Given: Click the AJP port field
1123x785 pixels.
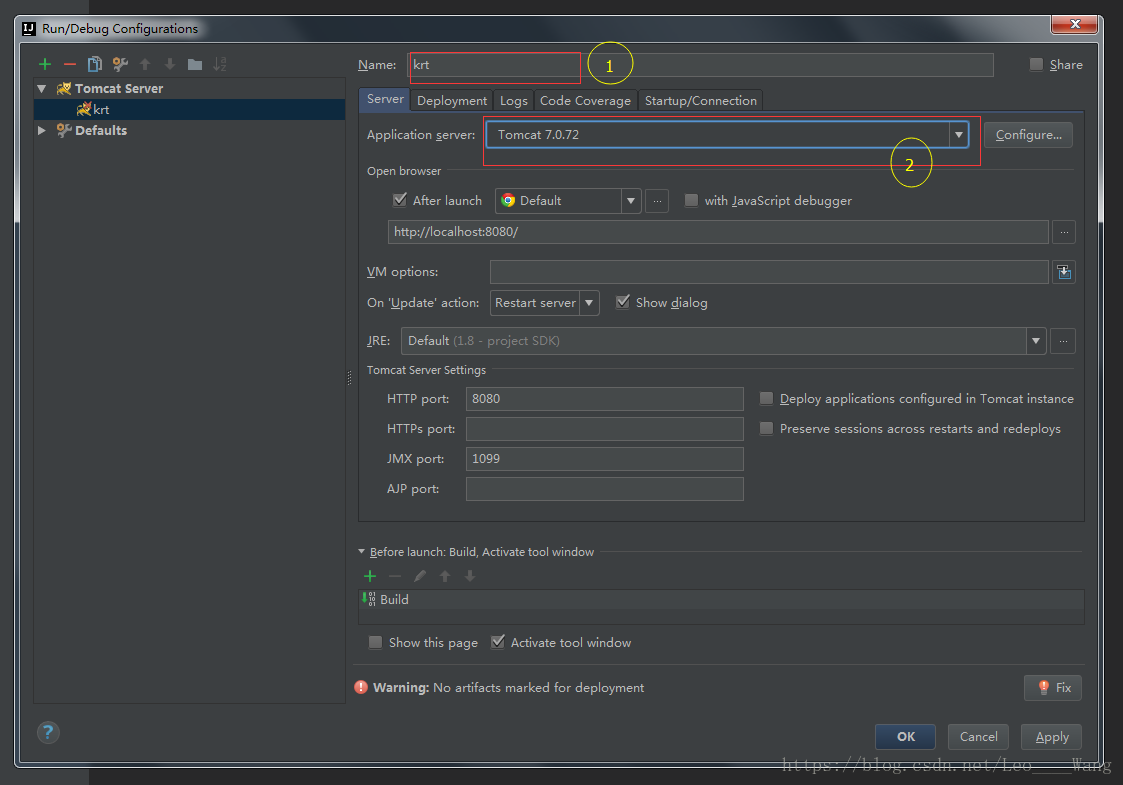Looking at the screenshot, I should click(604, 489).
